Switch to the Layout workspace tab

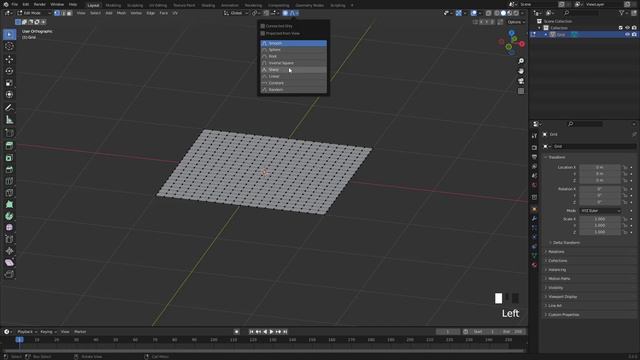point(93,5)
